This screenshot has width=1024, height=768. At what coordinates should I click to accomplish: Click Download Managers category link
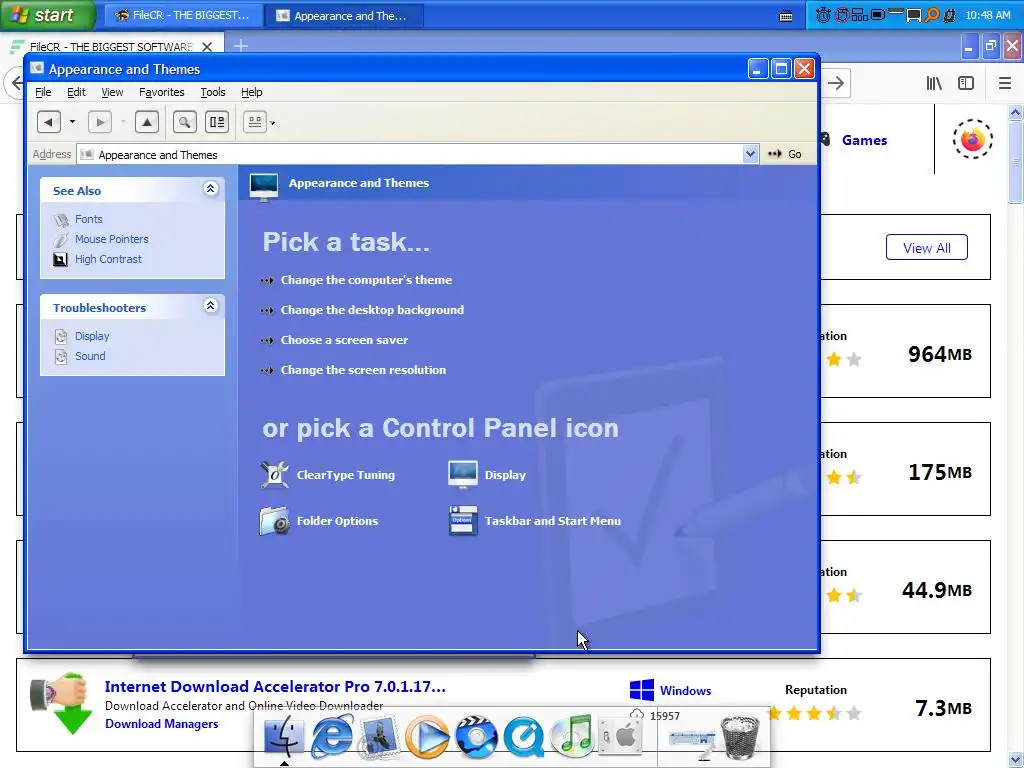tap(161, 724)
